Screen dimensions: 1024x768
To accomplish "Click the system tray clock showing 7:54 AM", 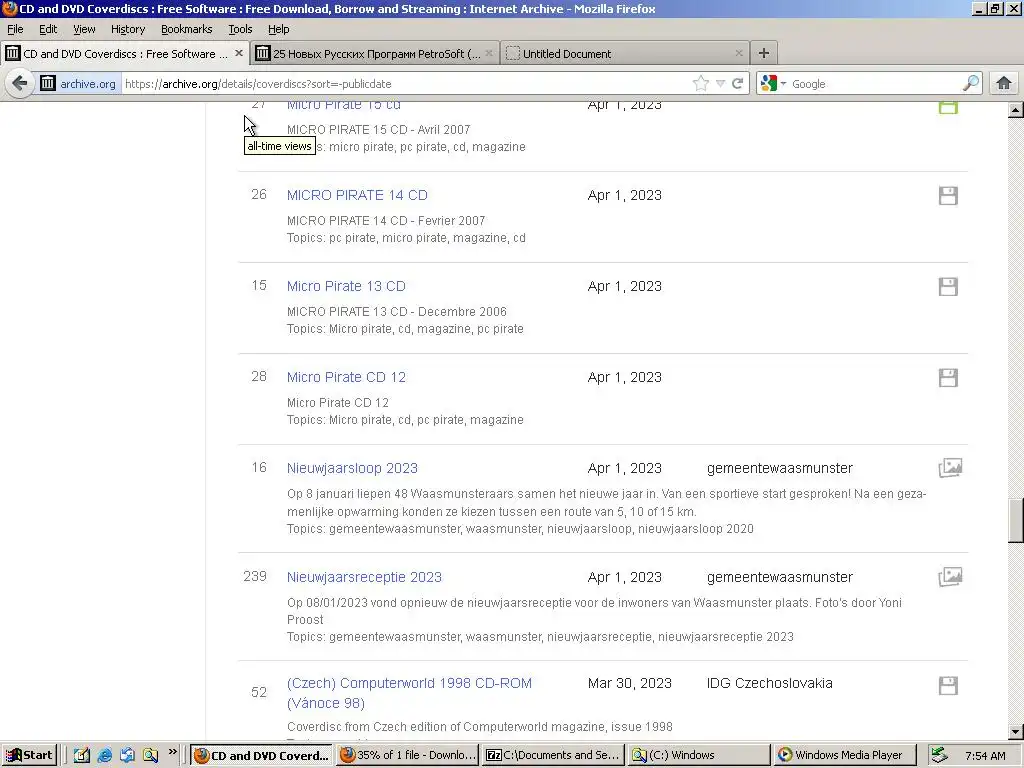I will pyautogui.click(x=985, y=756).
